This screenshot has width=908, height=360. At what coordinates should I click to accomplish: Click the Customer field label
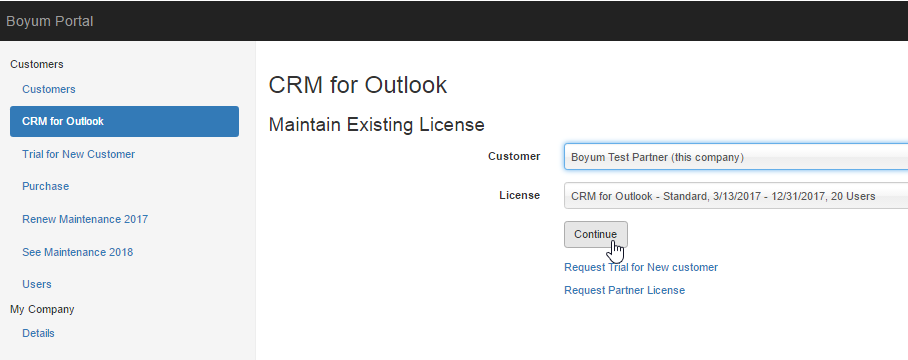[x=514, y=156]
